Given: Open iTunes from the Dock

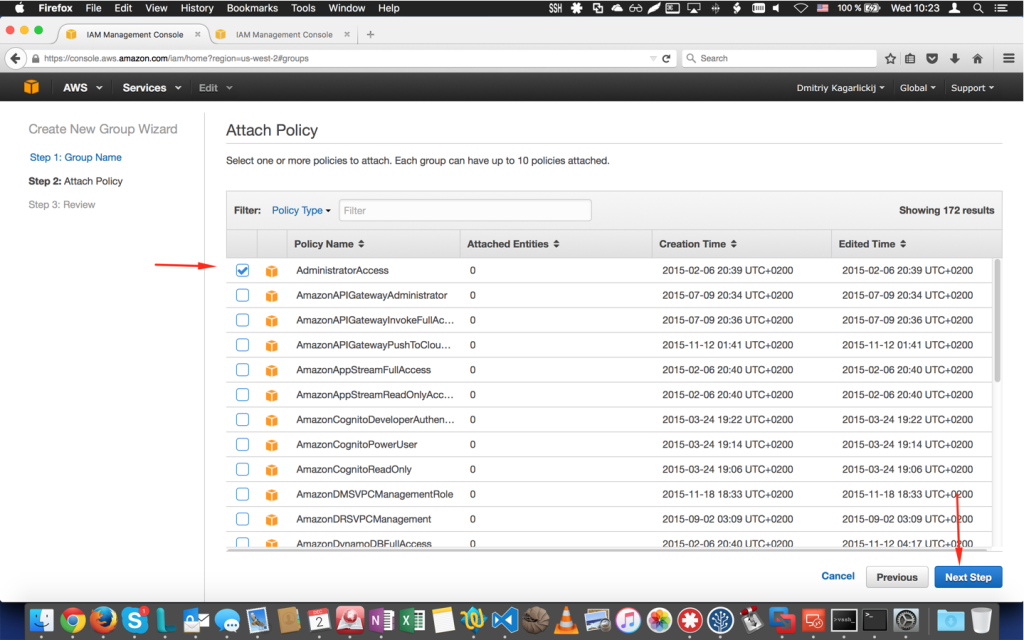Looking at the screenshot, I should [628, 620].
